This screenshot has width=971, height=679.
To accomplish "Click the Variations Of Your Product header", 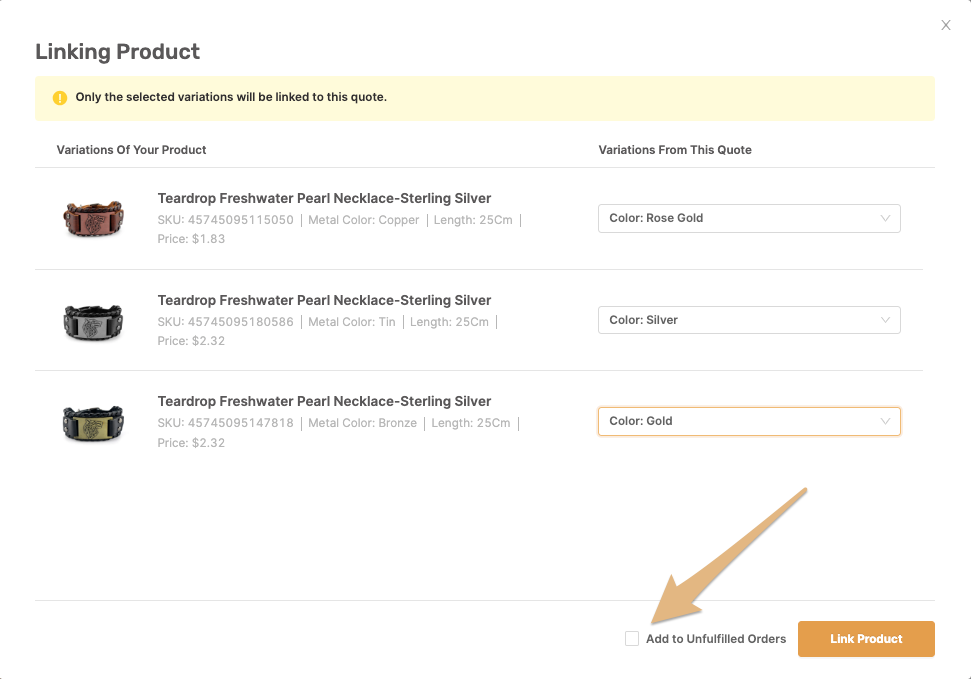I will 131,150.
